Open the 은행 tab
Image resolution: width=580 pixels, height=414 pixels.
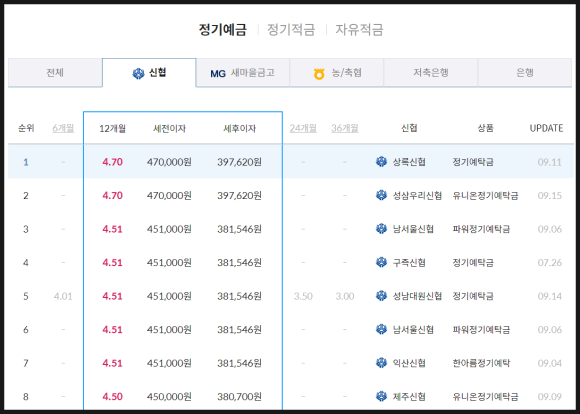(x=525, y=73)
